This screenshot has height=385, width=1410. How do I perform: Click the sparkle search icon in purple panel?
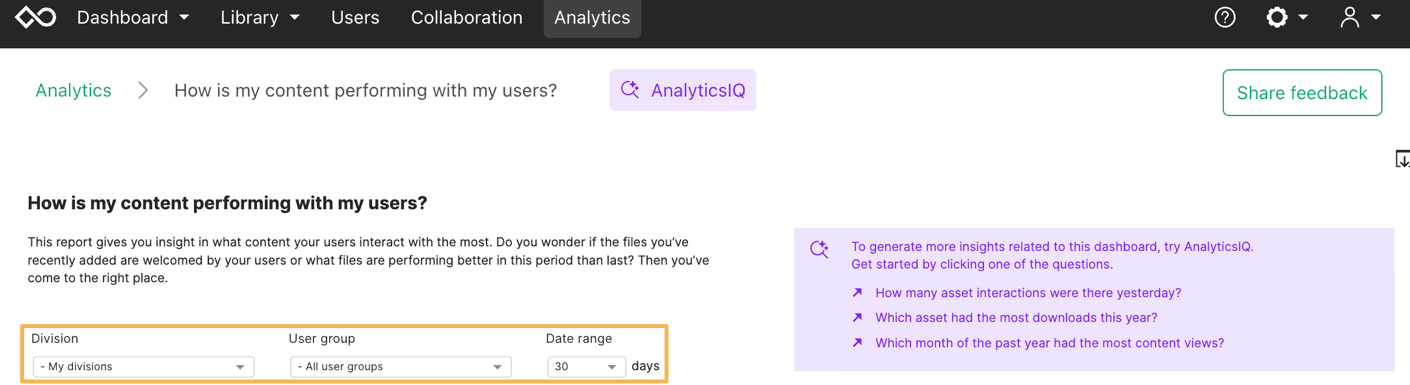(x=819, y=249)
